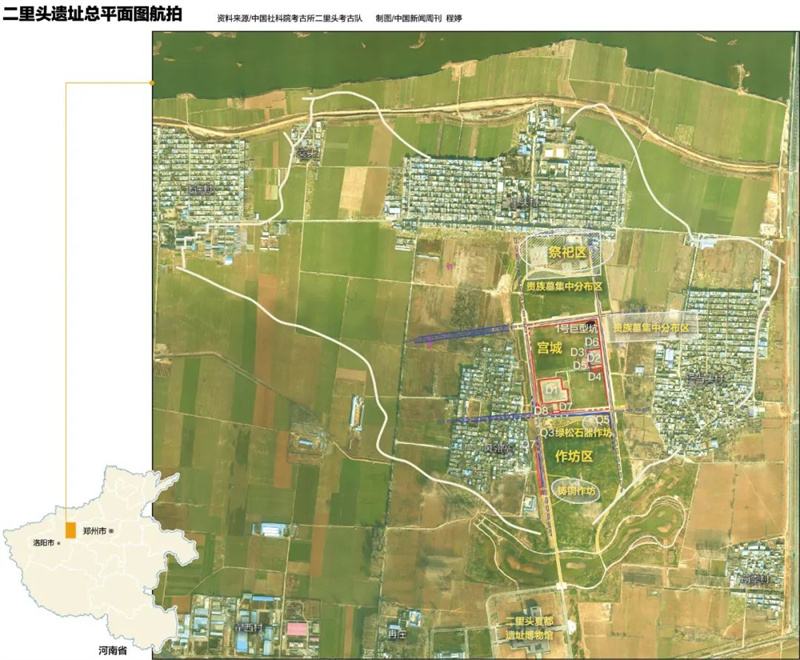Select 郑州市 on the province inset map
This screenshot has width=800, height=660.
pyautogui.click(x=94, y=531)
